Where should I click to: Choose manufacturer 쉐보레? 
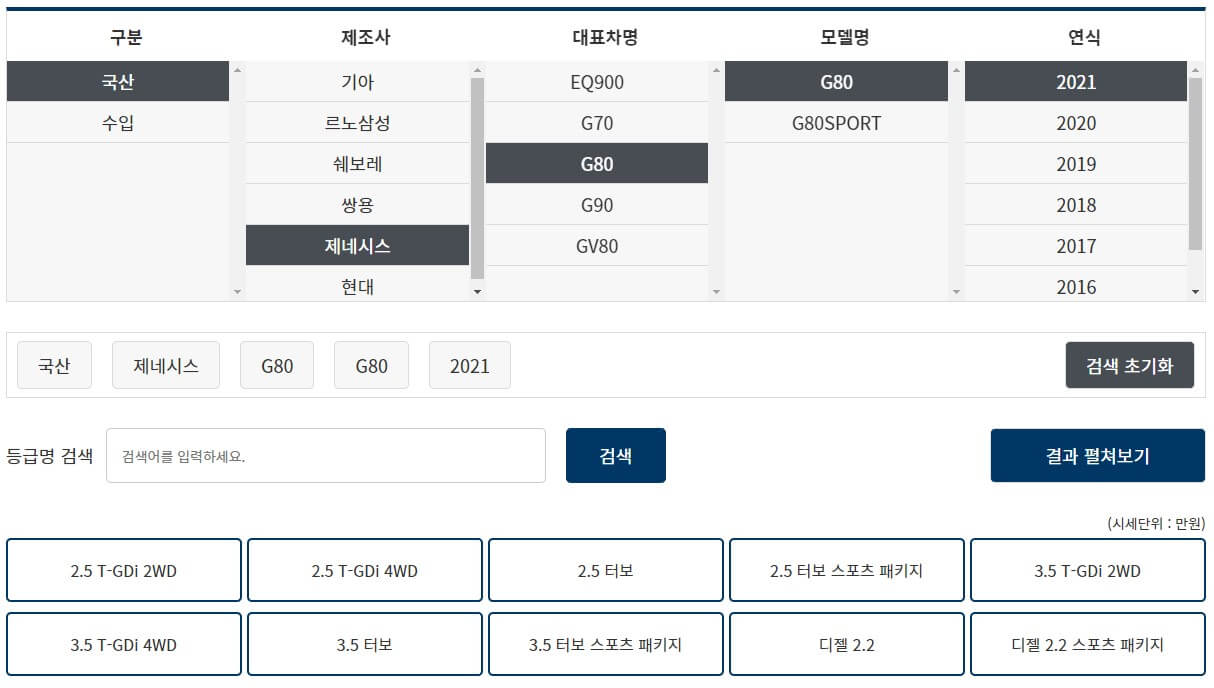[357, 164]
